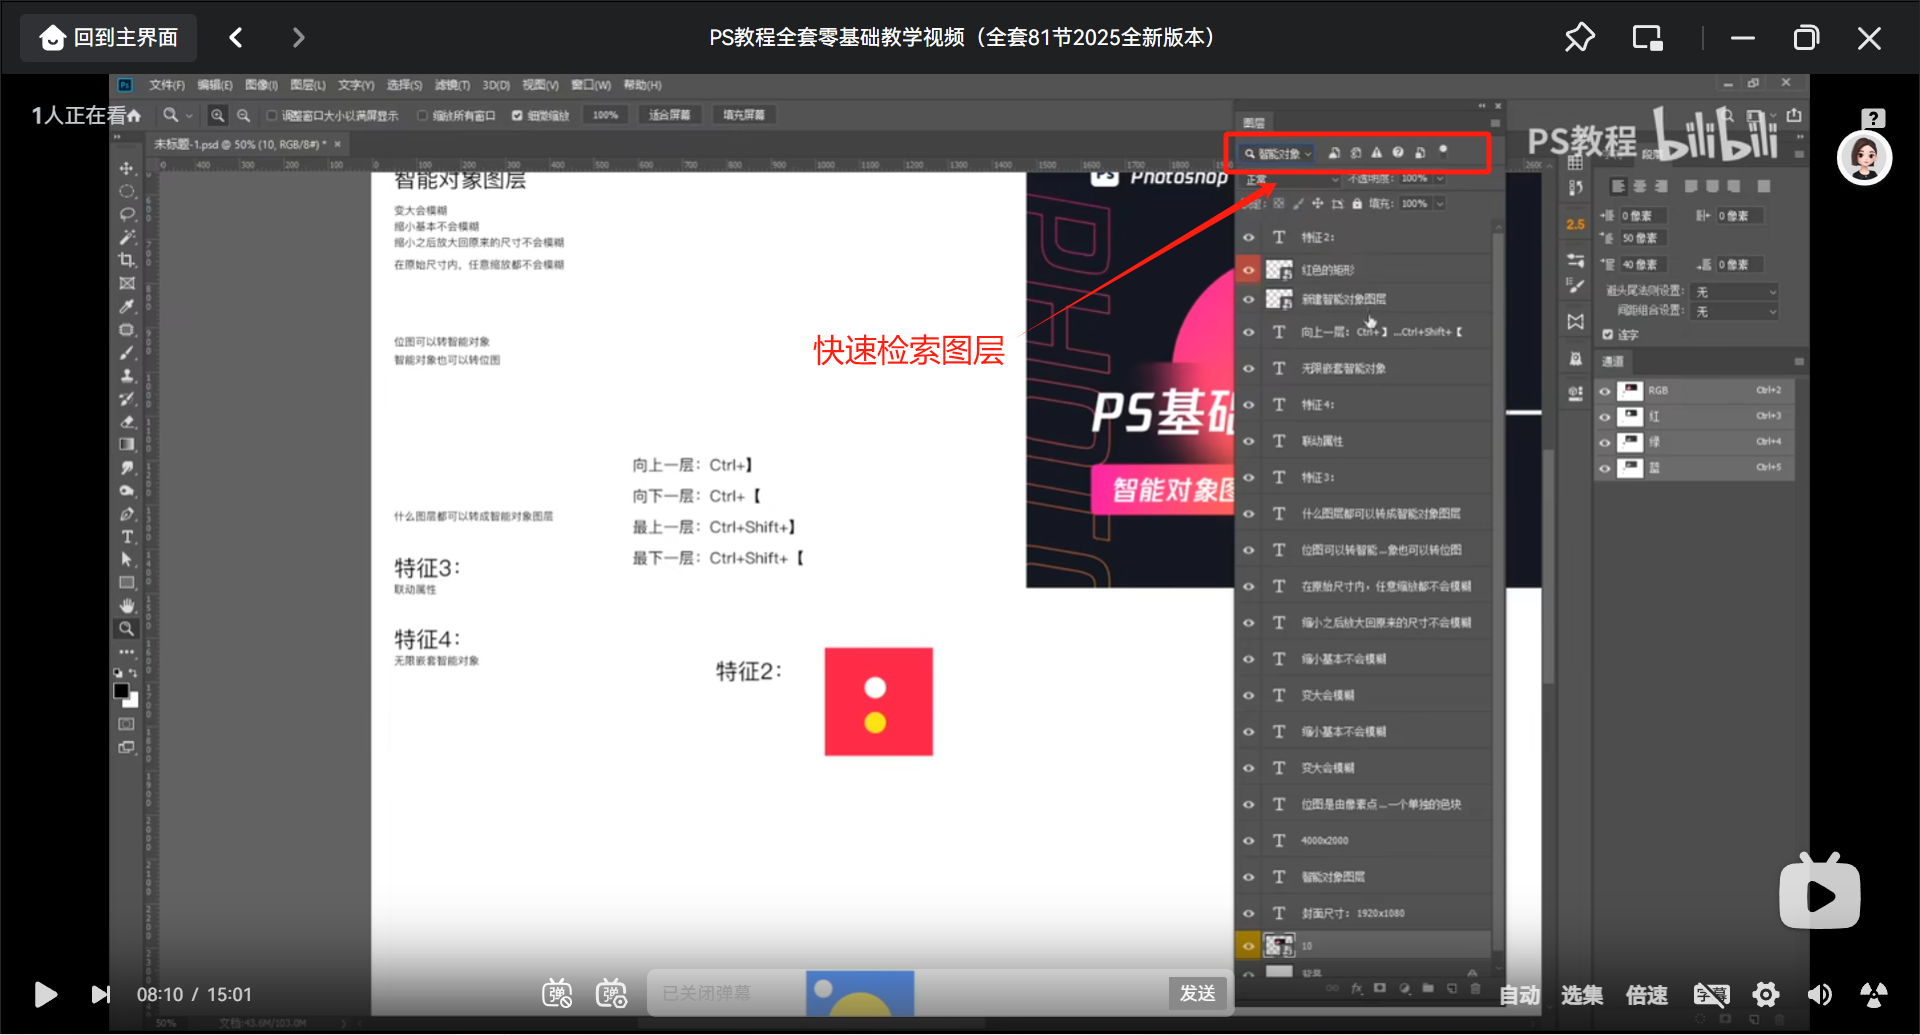Open video player settings gear
Image resolution: width=1920 pixels, height=1035 pixels.
1766,994
